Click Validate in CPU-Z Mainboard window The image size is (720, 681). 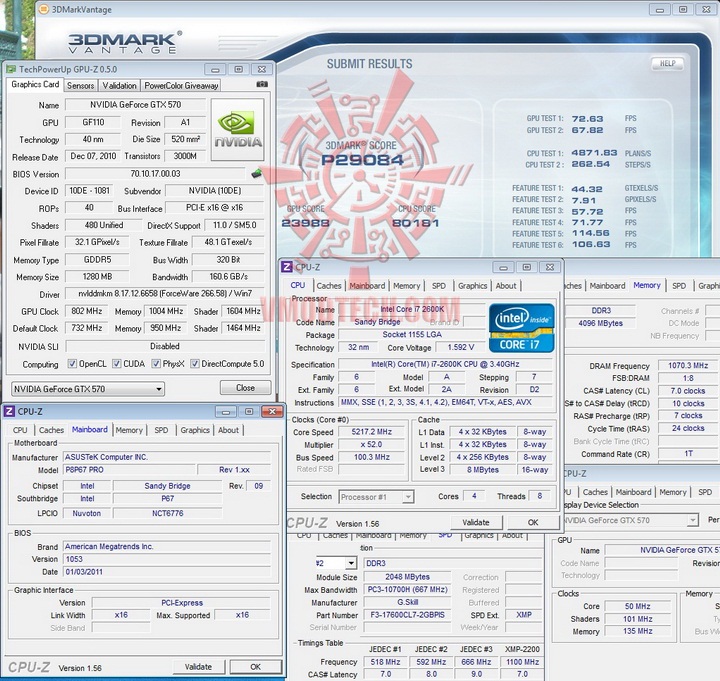click(x=198, y=667)
